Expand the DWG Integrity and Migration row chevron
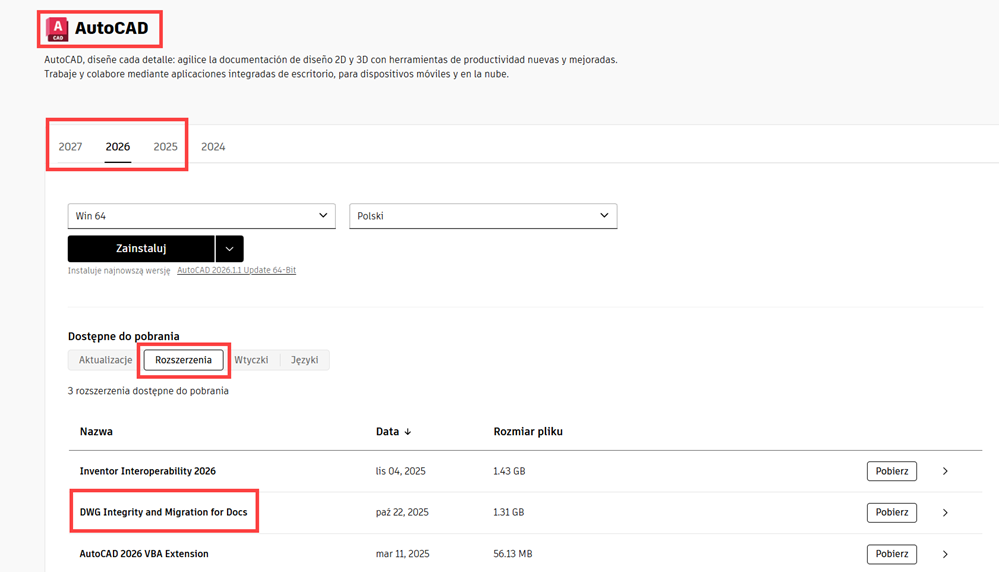The height and width of the screenshot is (572, 1000). coord(945,513)
